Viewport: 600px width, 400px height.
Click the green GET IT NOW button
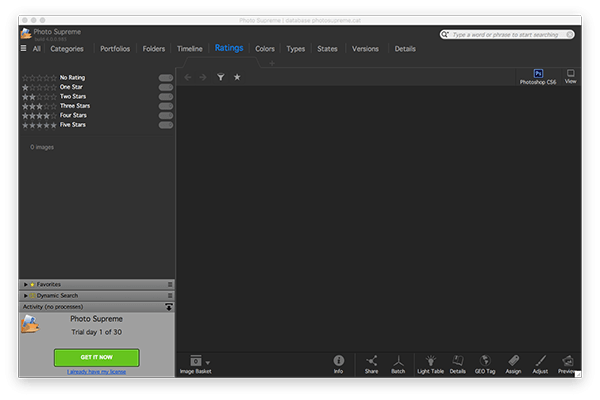pyautogui.click(x=96, y=357)
